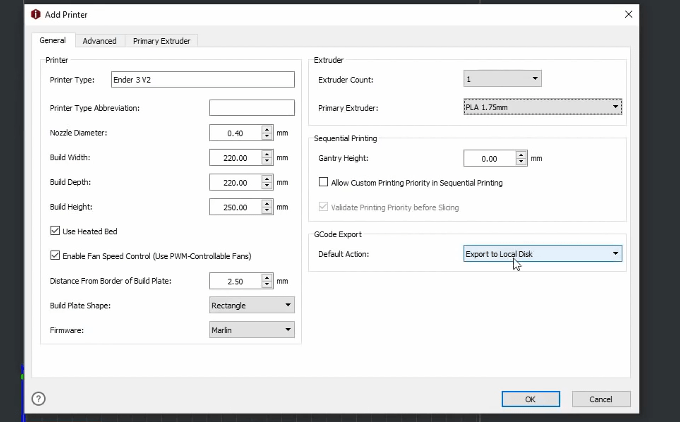Viewport: 680px width, 422px height.
Task: Open the Build Plate Shape dropdown
Action: (252, 305)
